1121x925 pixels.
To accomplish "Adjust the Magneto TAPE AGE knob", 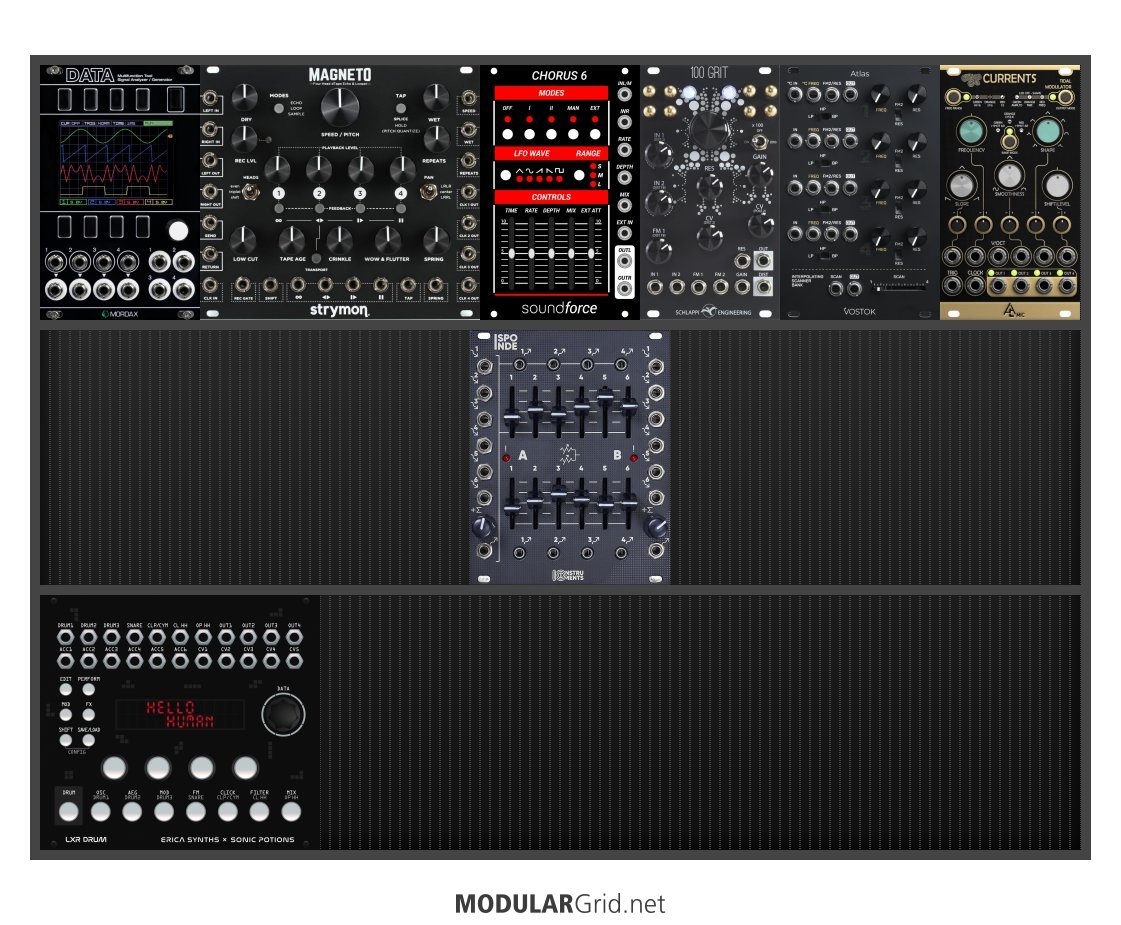I will click(x=292, y=240).
